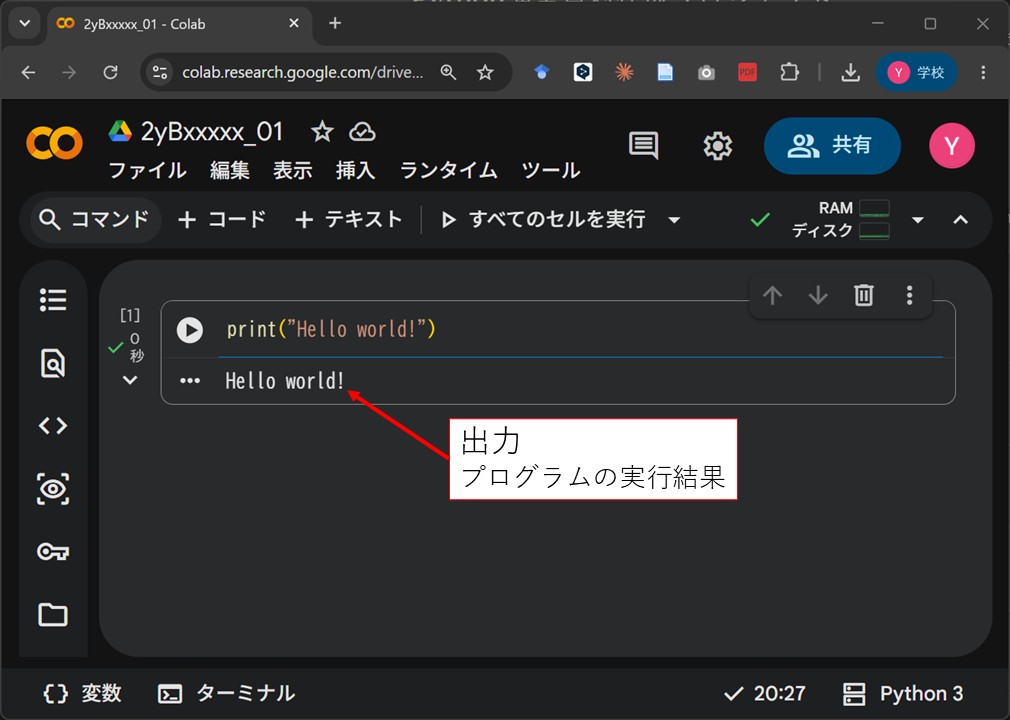Open the コマンド search palette
The image size is (1010, 720).
coord(95,220)
